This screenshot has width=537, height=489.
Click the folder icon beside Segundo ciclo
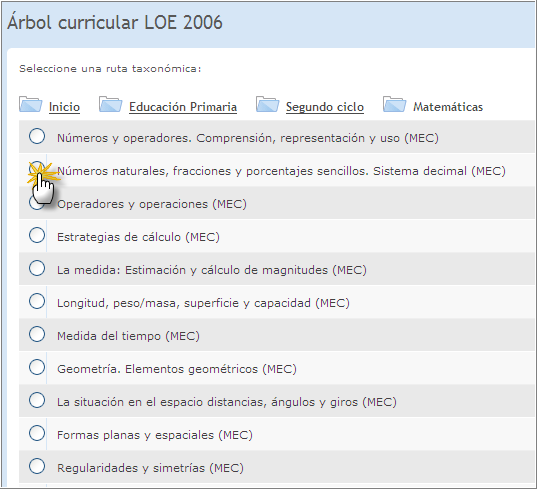point(267,104)
